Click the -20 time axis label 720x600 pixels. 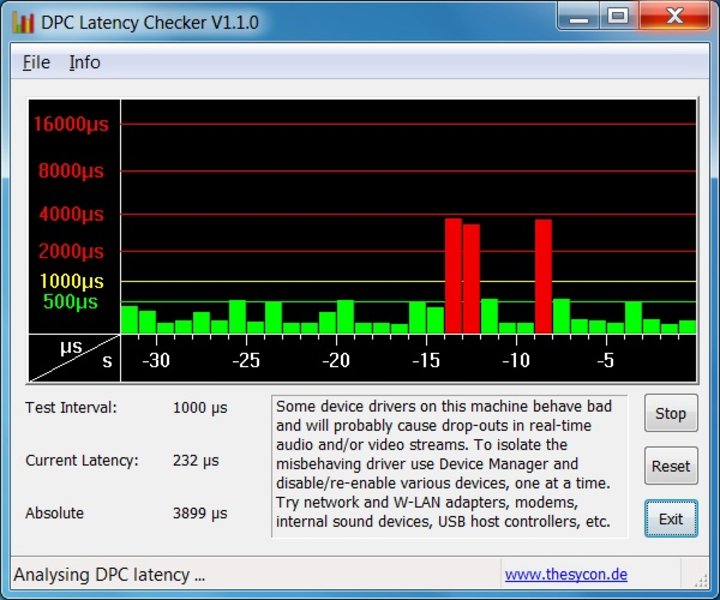(336, 360)
